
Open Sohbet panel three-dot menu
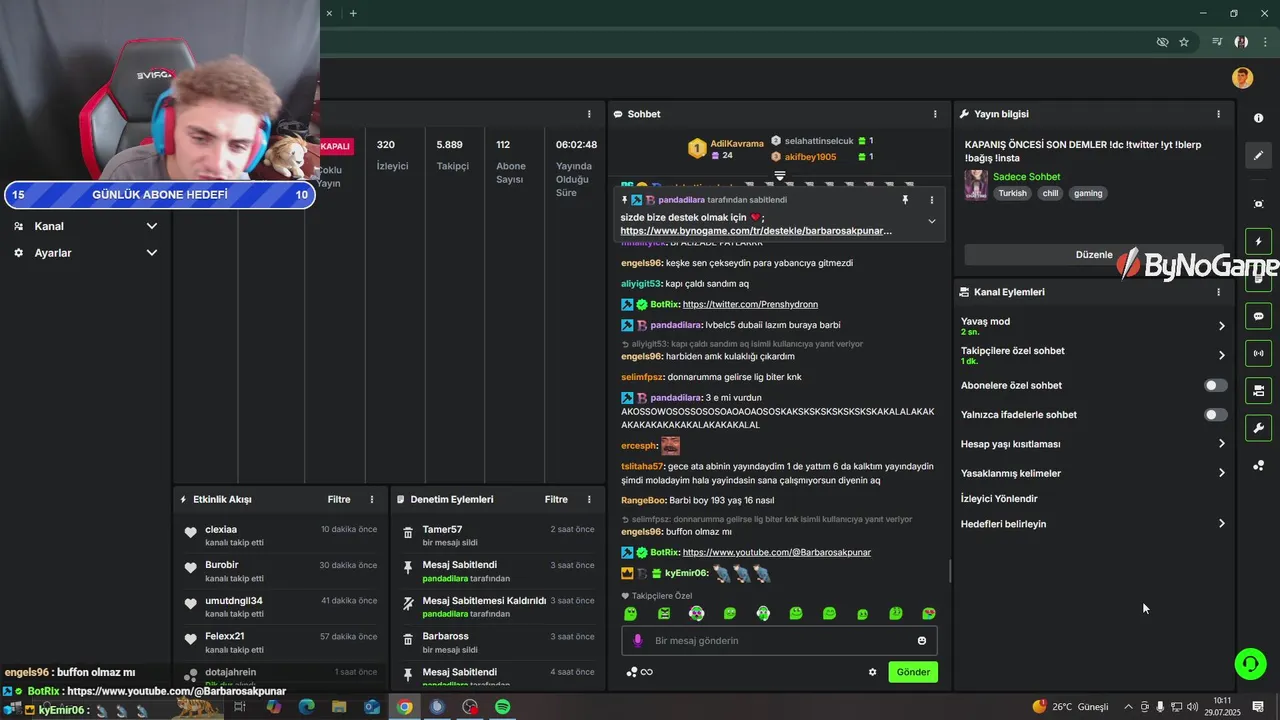[935, 114]
